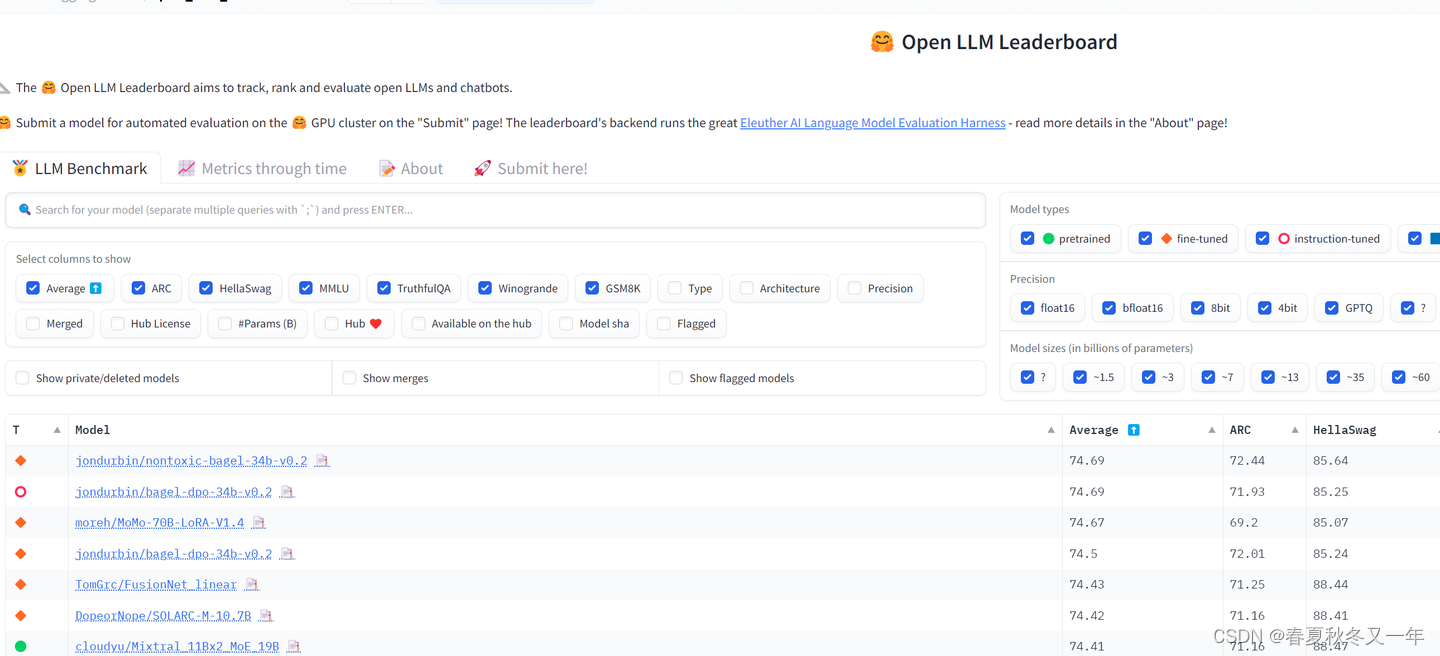This screenshot has height=656, width=1440.
Task: Uncheck the Average column checkbox
Action: click(33, 288)
